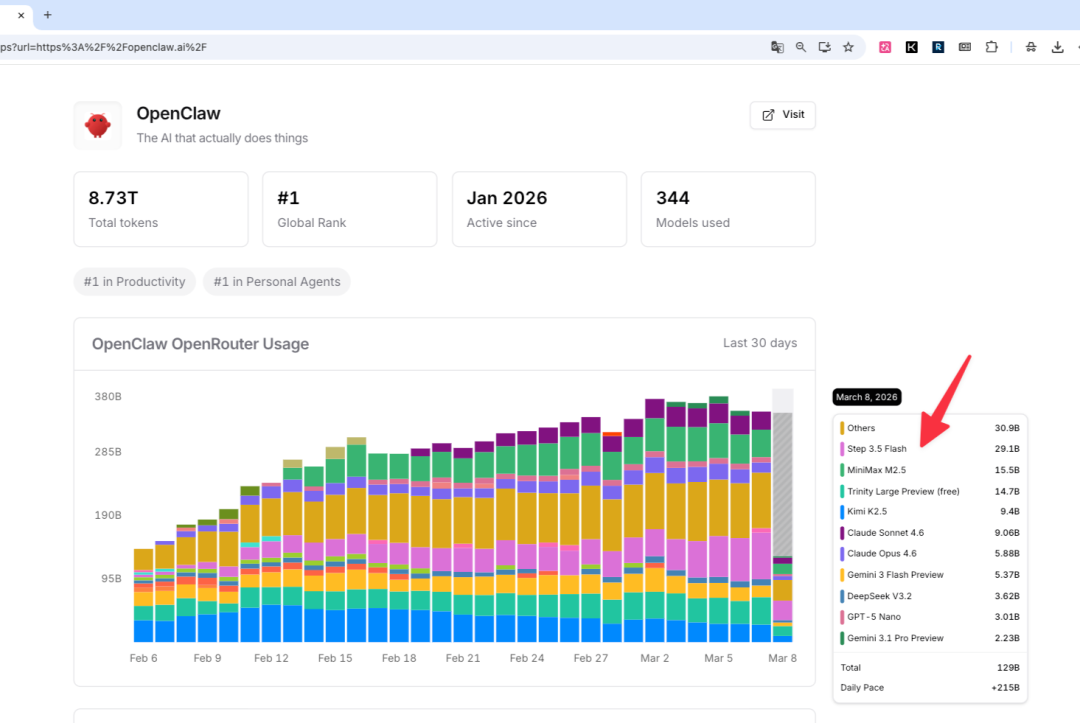Click the 344 Models used card
The width and height of the screenshot is (1080, 723).
coord(728,209)
